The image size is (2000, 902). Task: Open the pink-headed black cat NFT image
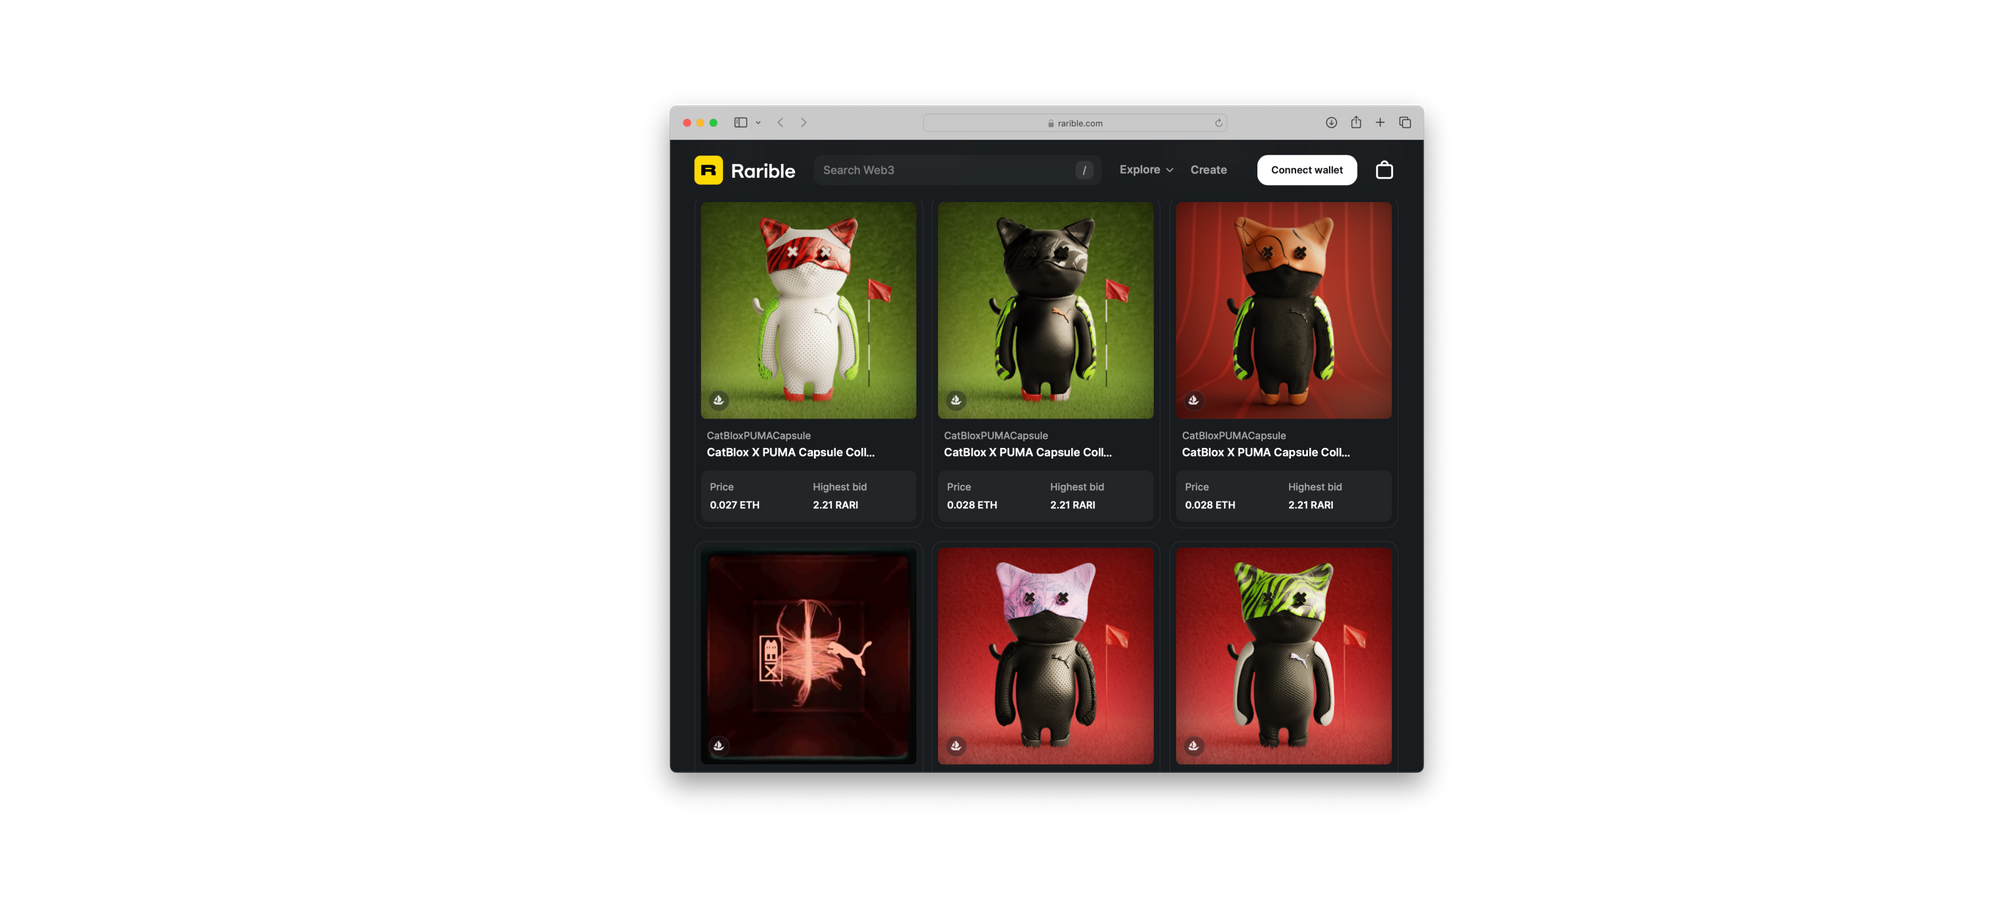coord(1046,656)
